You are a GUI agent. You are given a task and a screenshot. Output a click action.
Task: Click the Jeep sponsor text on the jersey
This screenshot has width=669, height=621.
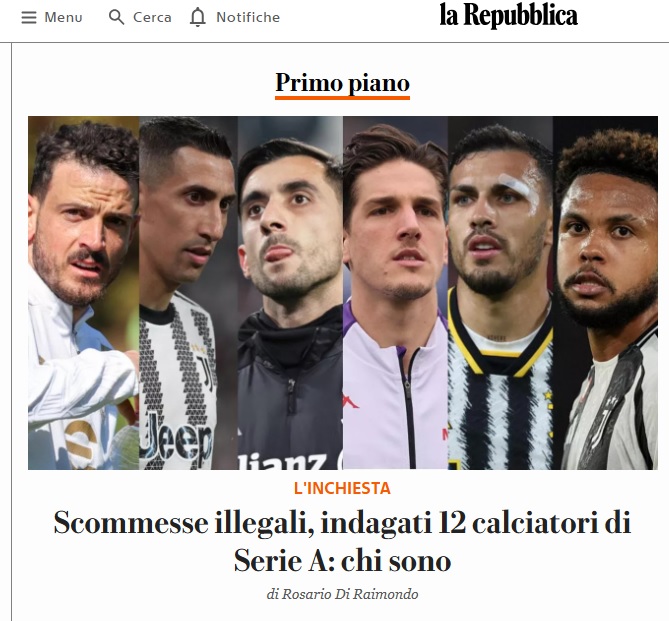click(178, 443)
